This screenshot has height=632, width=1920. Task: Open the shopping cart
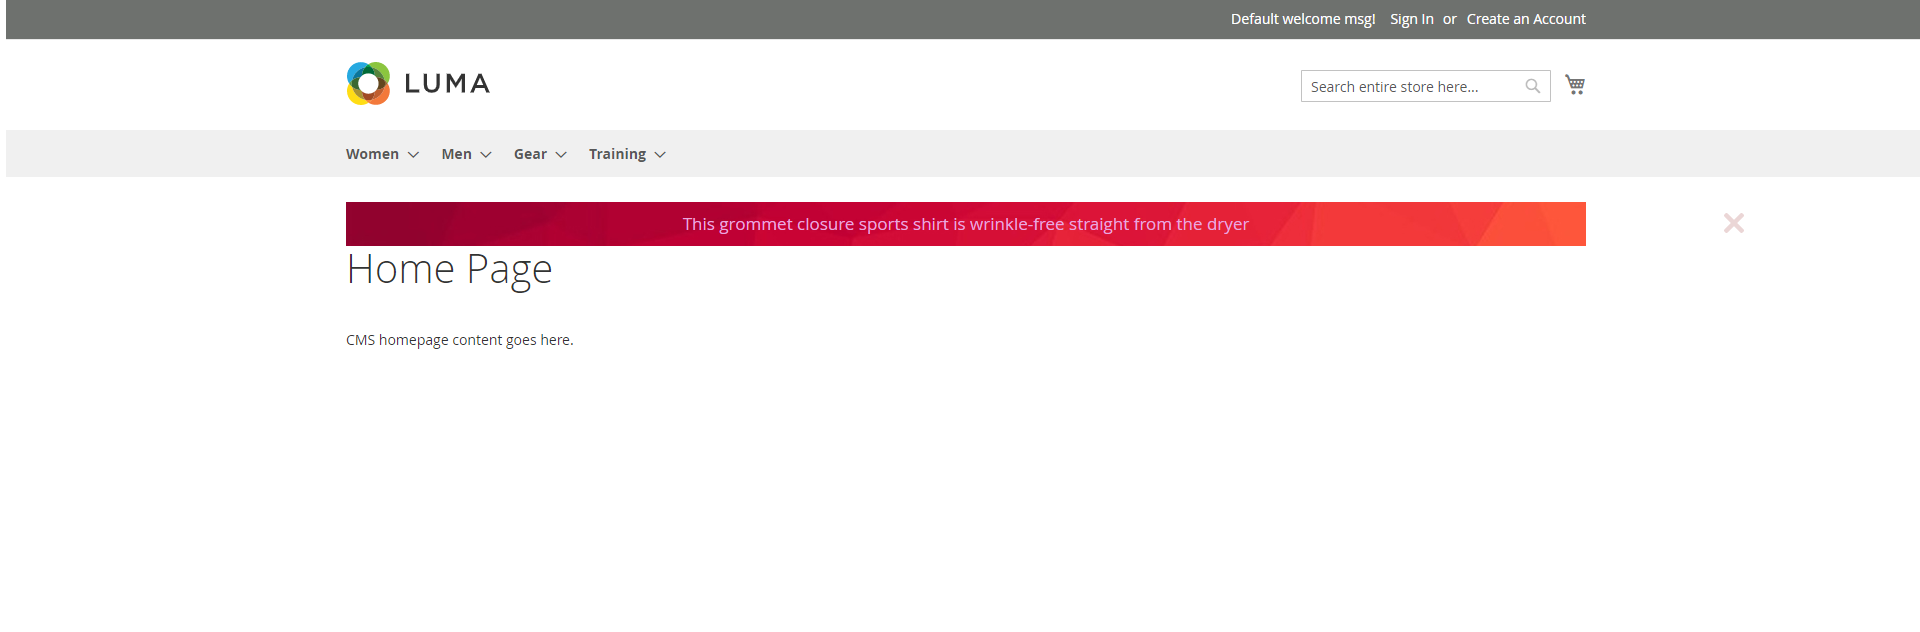pos(1575,85)
